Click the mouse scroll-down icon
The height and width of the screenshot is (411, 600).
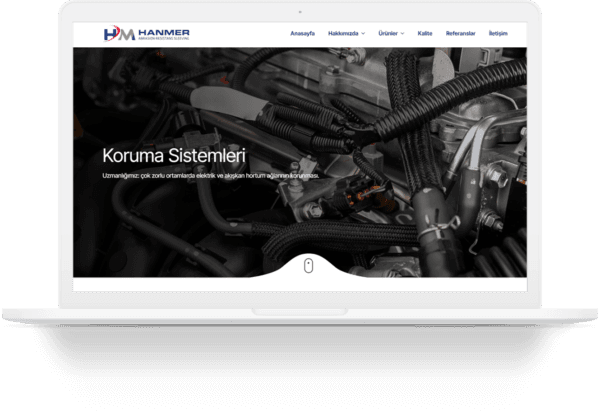309,266
